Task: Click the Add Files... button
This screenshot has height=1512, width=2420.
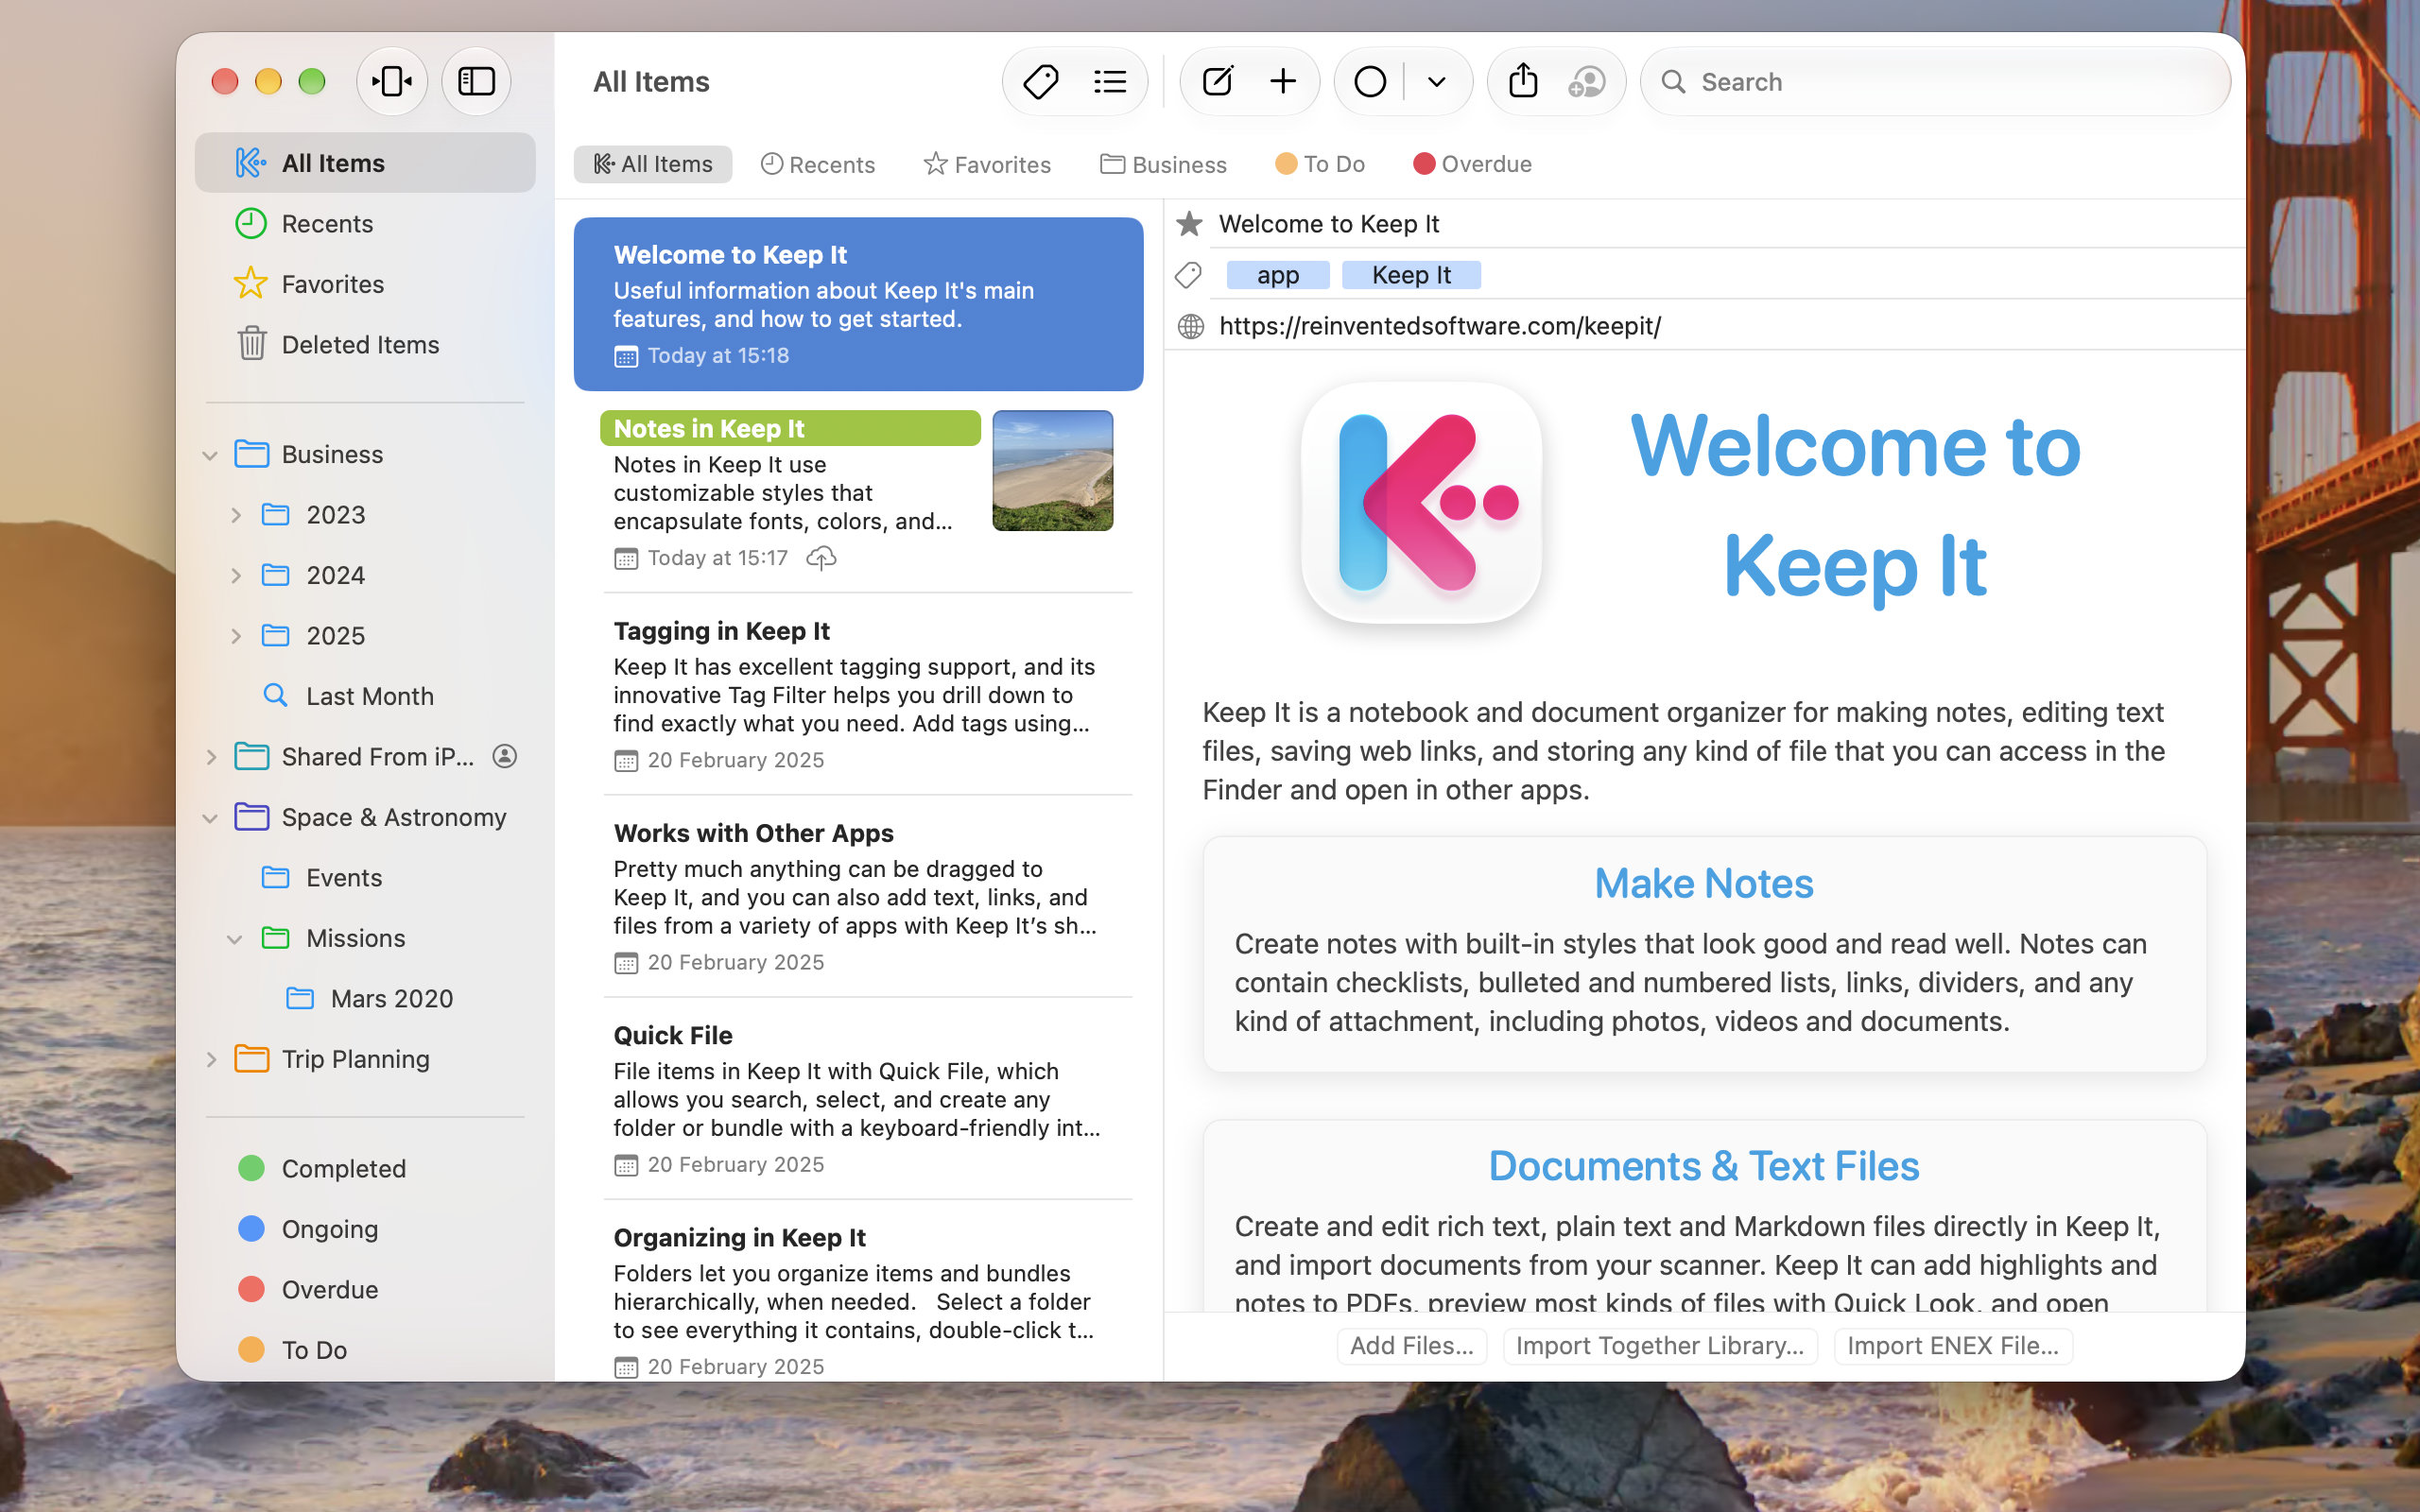Action: (1411, 1346)
